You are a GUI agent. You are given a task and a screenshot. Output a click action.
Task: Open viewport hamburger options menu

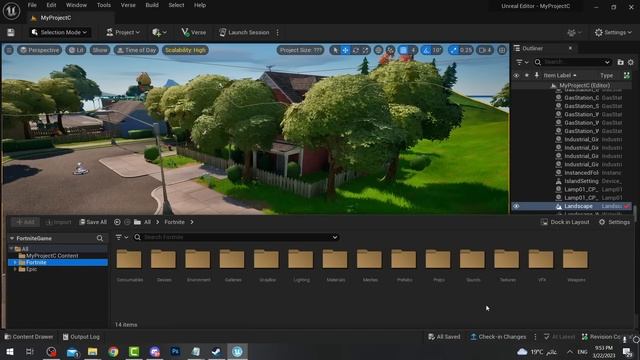tap(9, 50)
